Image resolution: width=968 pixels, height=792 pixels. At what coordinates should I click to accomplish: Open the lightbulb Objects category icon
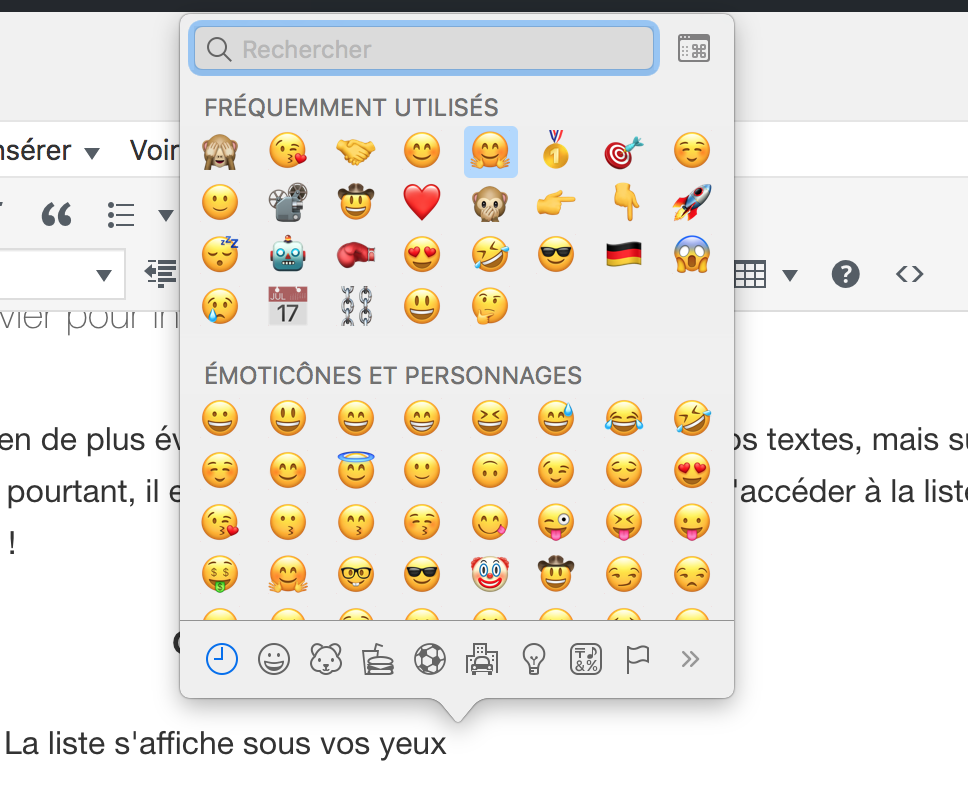[534, 659]
